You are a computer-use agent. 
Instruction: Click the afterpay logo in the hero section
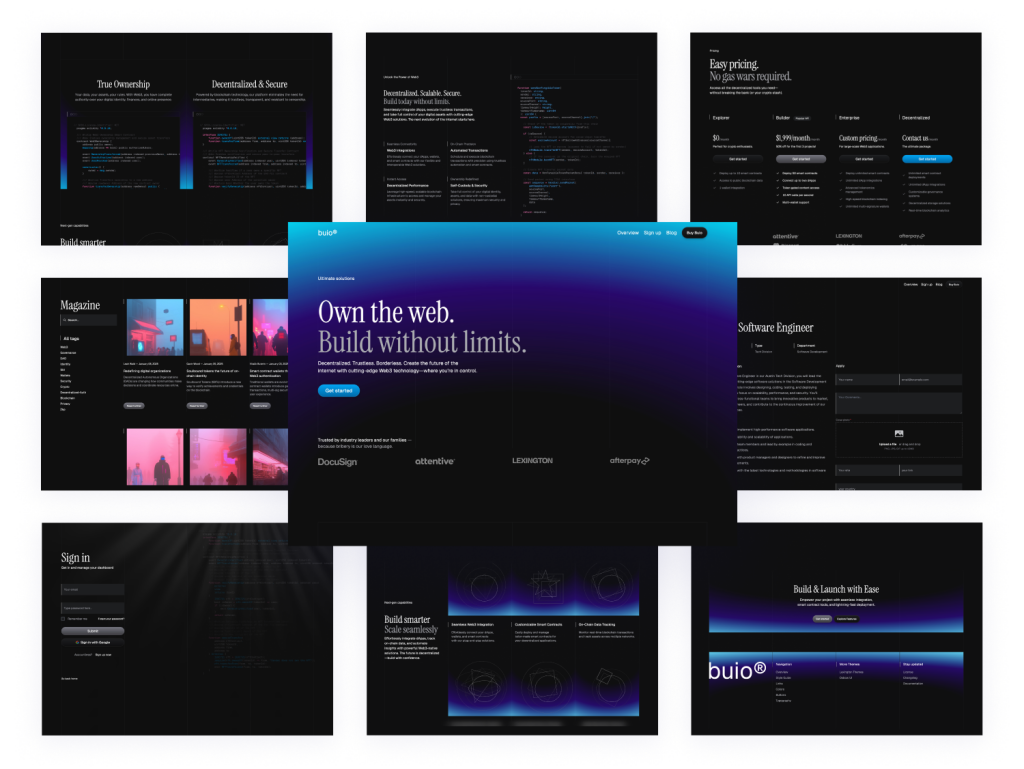click(x=629, y=460)
